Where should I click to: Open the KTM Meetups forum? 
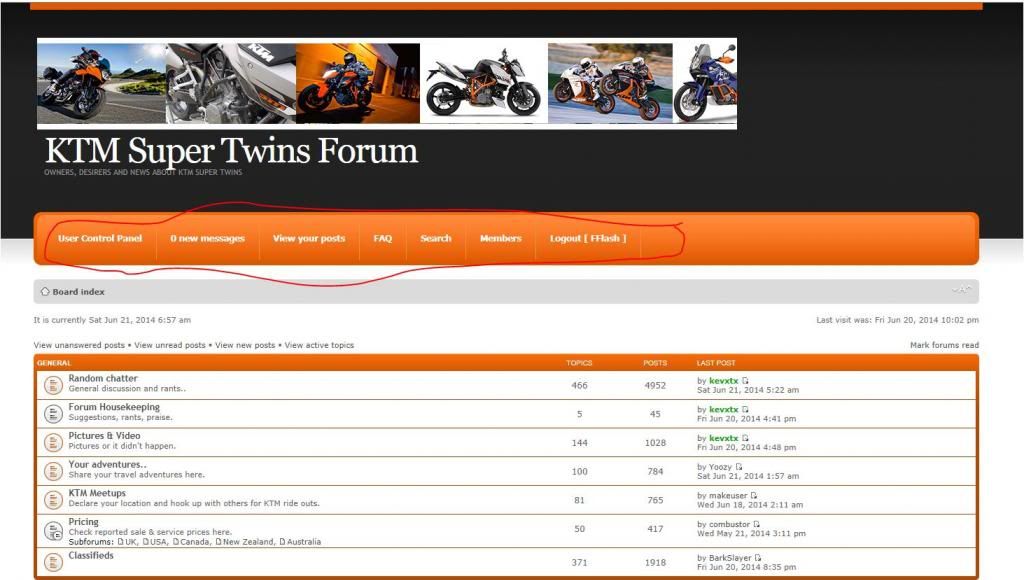[97, 493]
